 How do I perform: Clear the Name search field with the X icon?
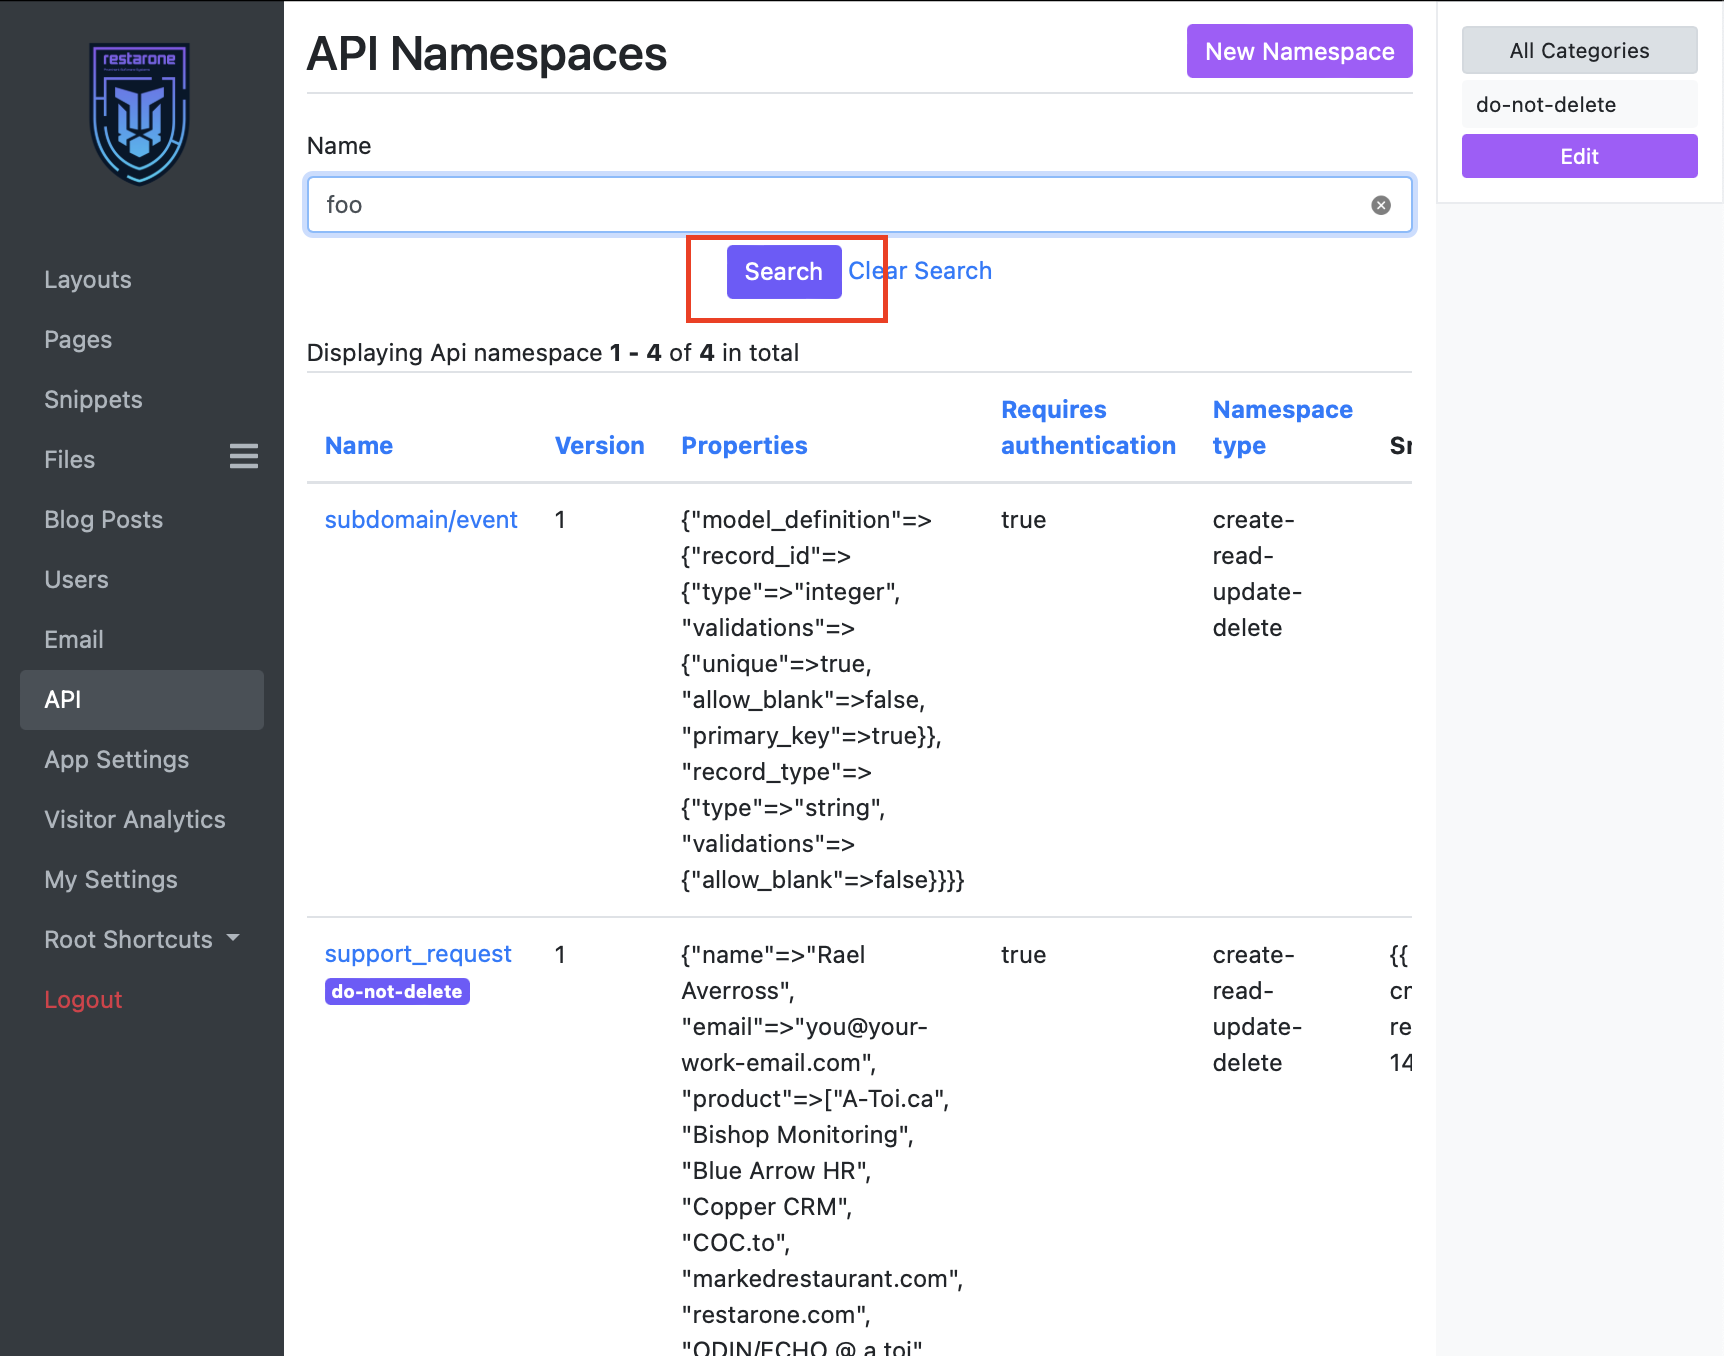point(1380,205)
